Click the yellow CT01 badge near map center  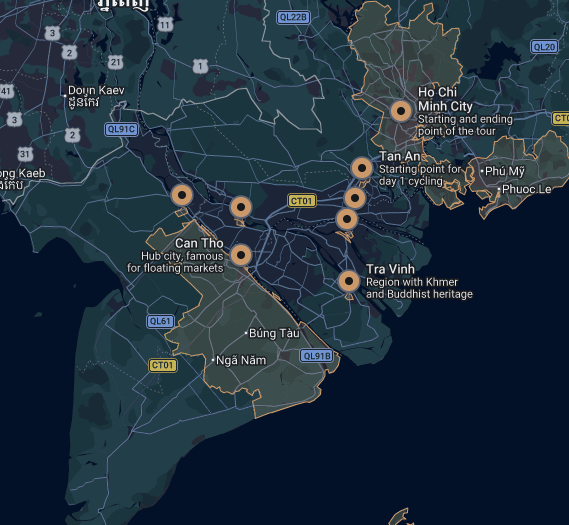pos(302,201)
